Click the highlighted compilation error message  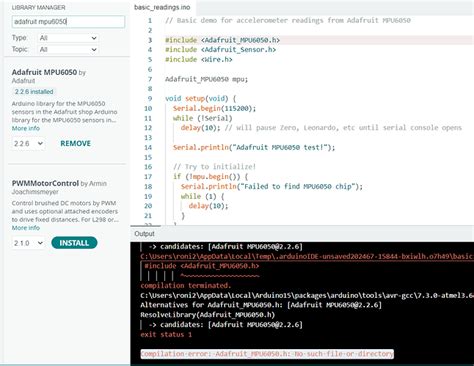[267, 354]
